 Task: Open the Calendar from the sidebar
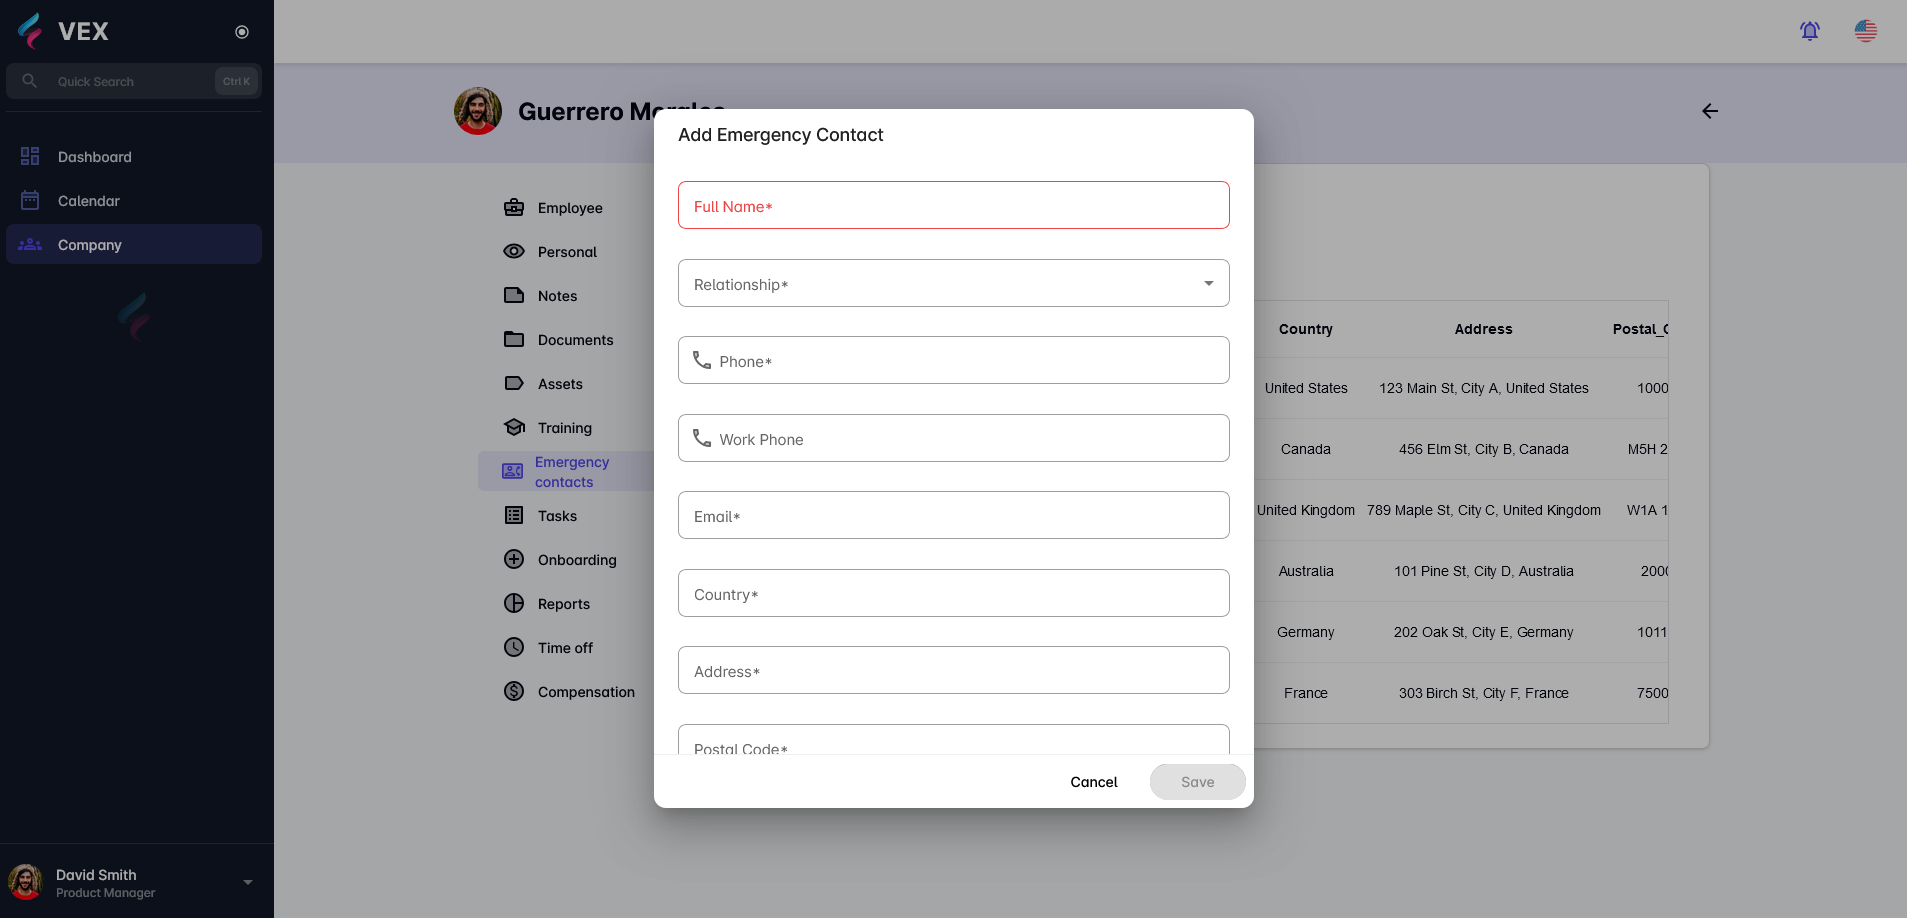coord(89,200)
